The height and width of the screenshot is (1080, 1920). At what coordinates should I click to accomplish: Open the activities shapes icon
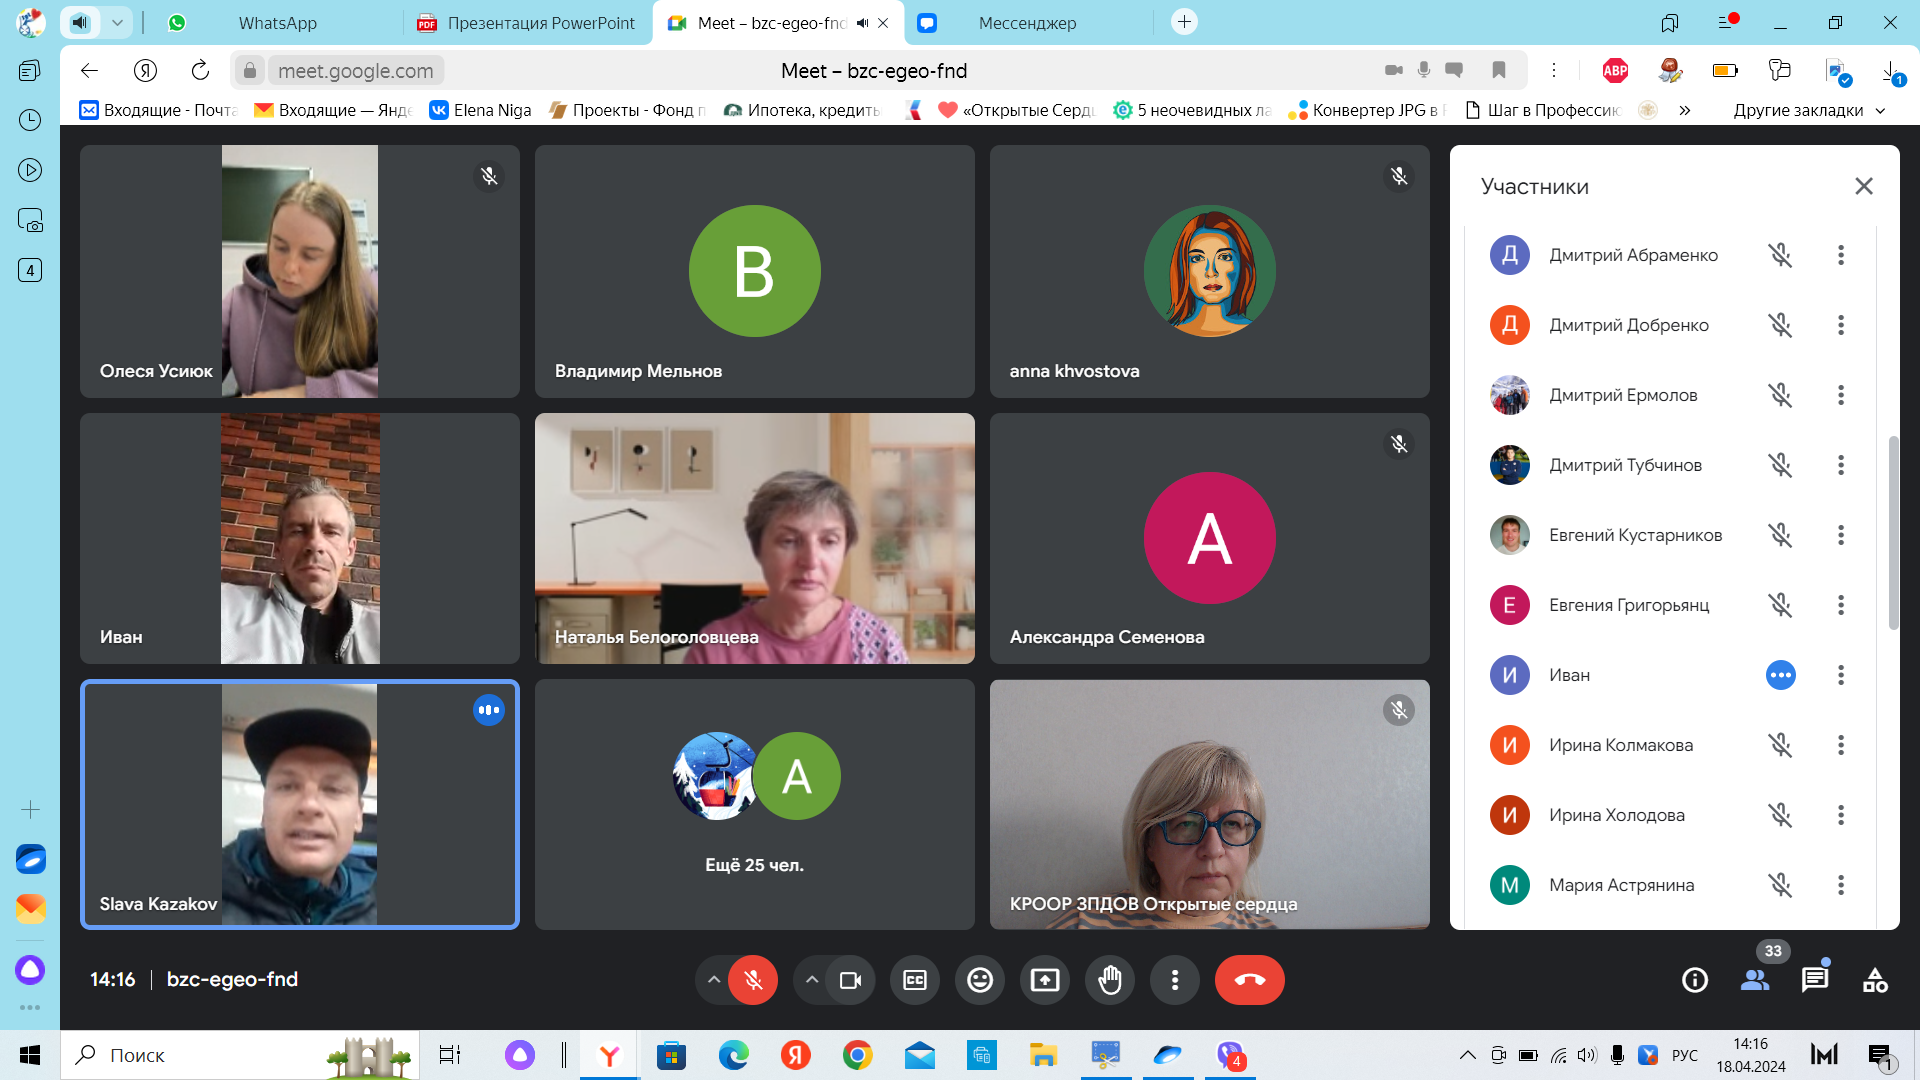(1875, 980)
